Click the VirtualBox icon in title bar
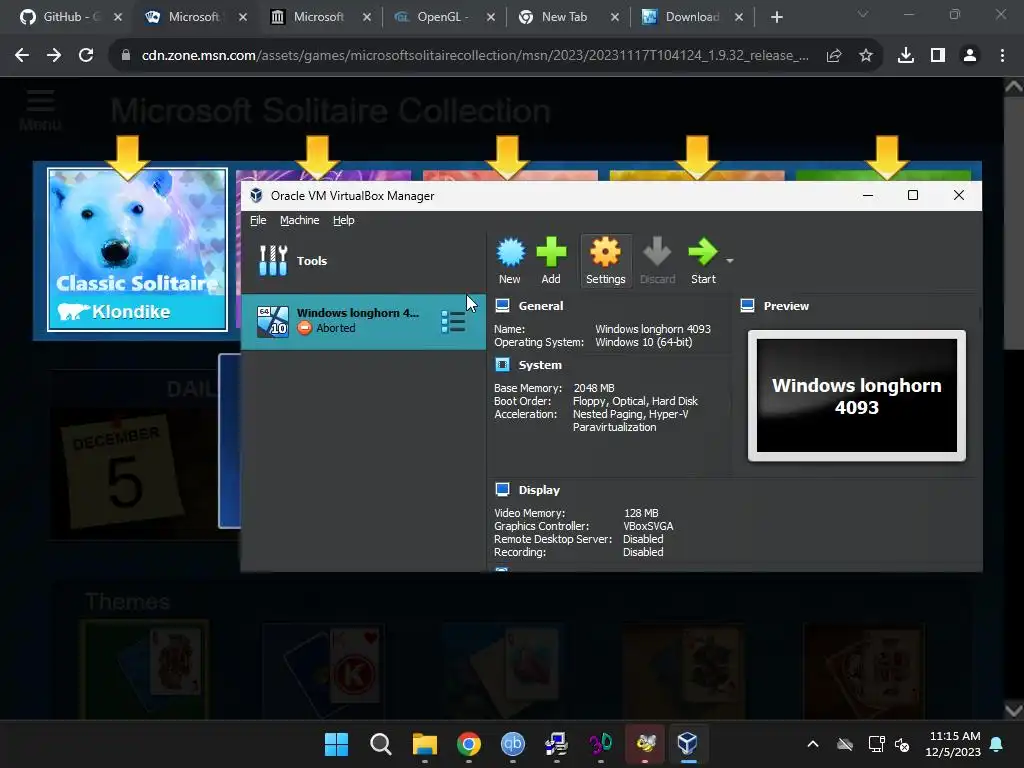1024x768 pixels. pyautogui.click(x=256, y=196)
